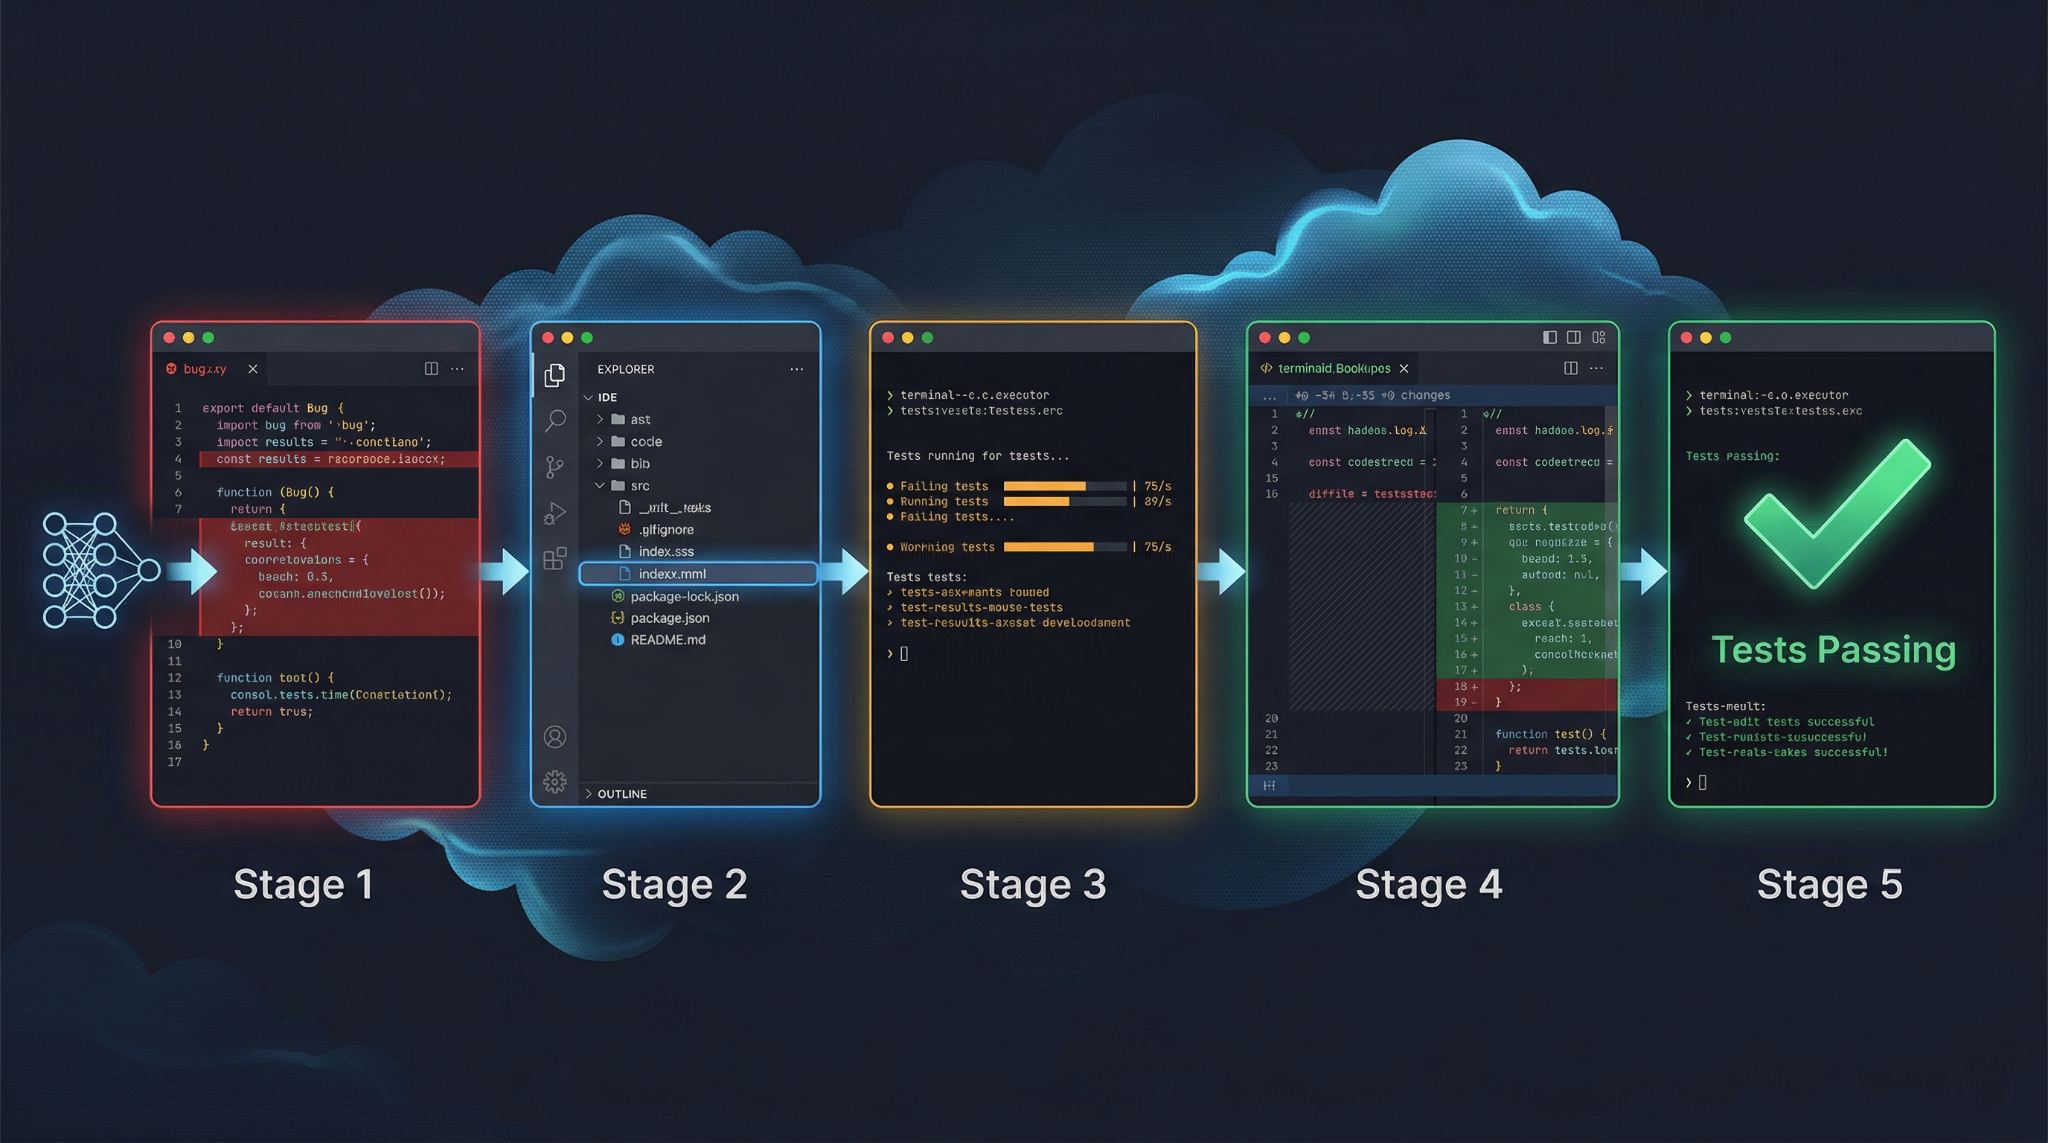Expand the OUTLINE section

coord(621,794)
